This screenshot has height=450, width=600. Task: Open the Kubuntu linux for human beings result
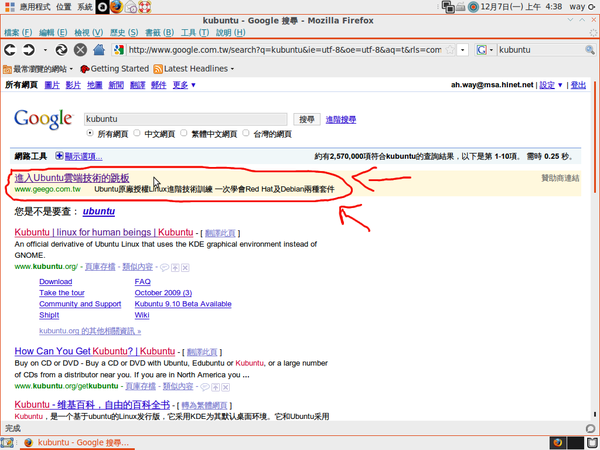tap(104, 232)
